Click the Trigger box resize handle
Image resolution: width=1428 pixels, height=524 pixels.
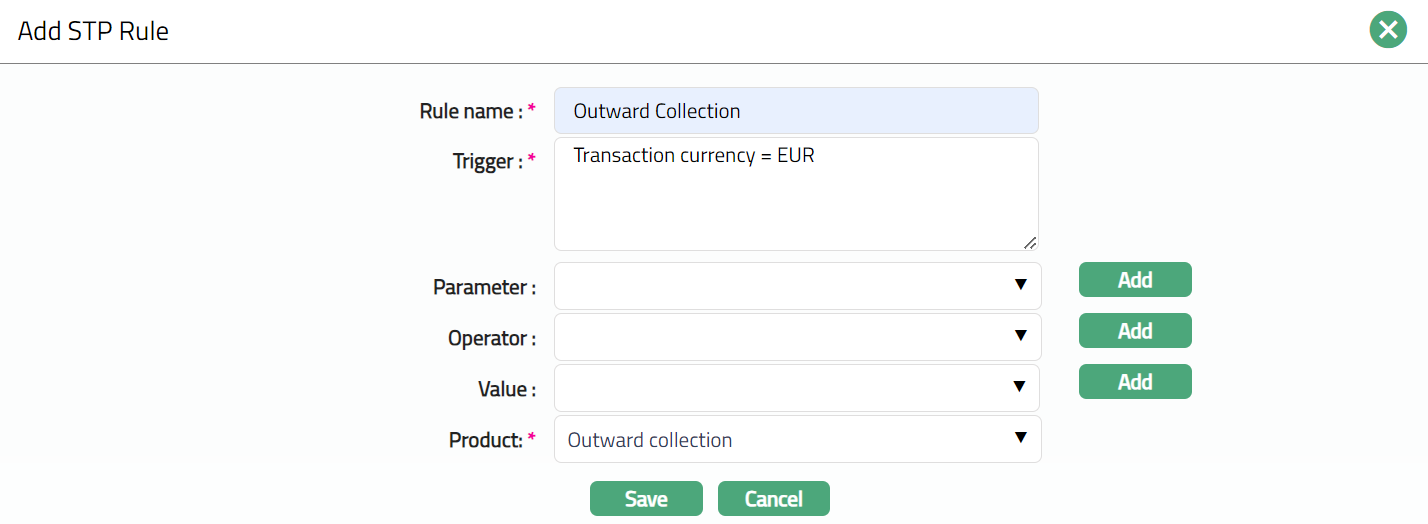click(1029, 242)
